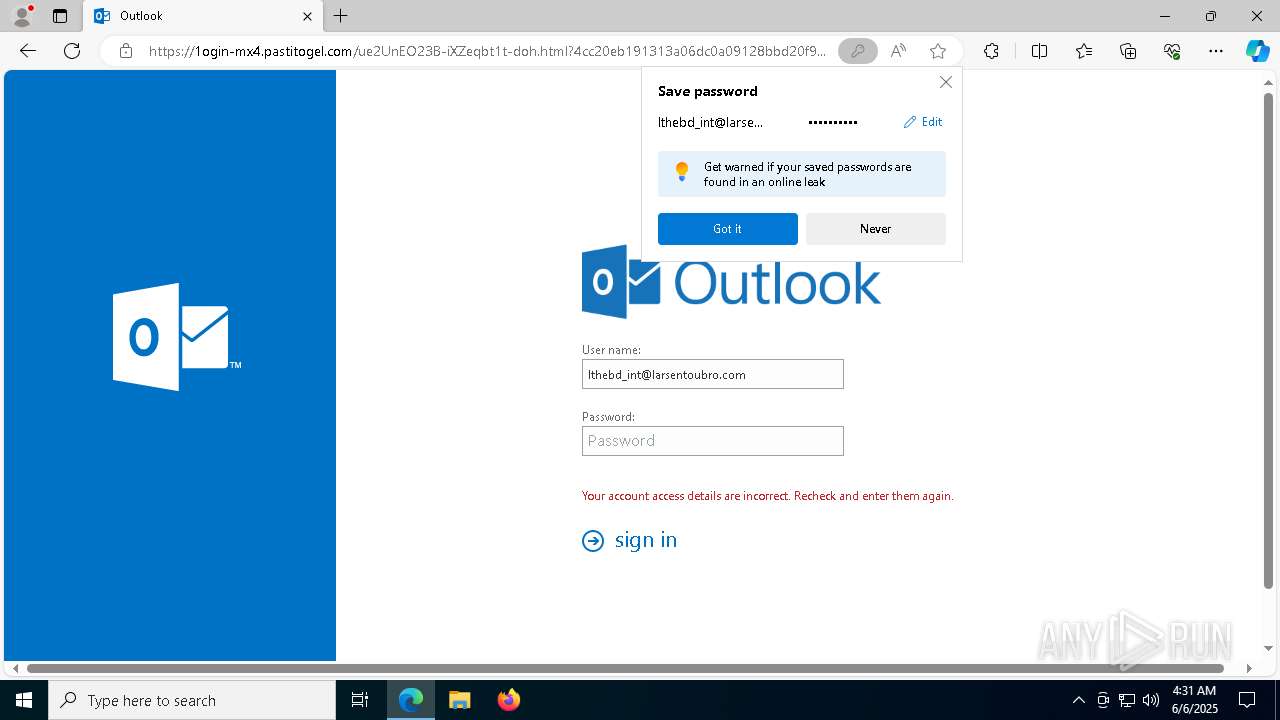Open Extensions puzzle icon

(x=991, y=51)
